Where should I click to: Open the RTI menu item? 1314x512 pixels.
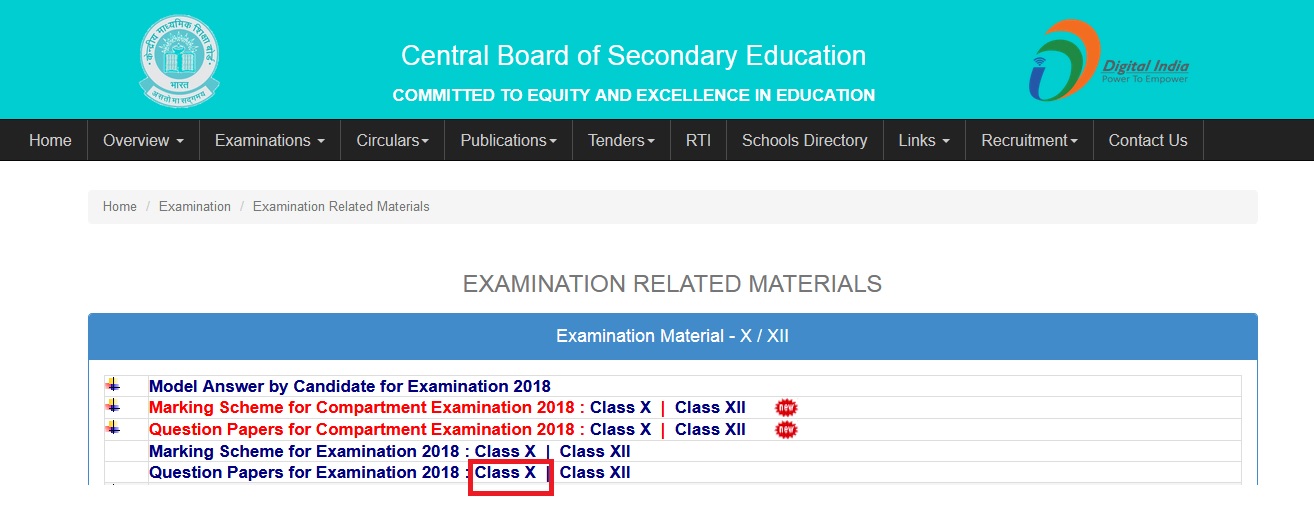tap(698, 140)
